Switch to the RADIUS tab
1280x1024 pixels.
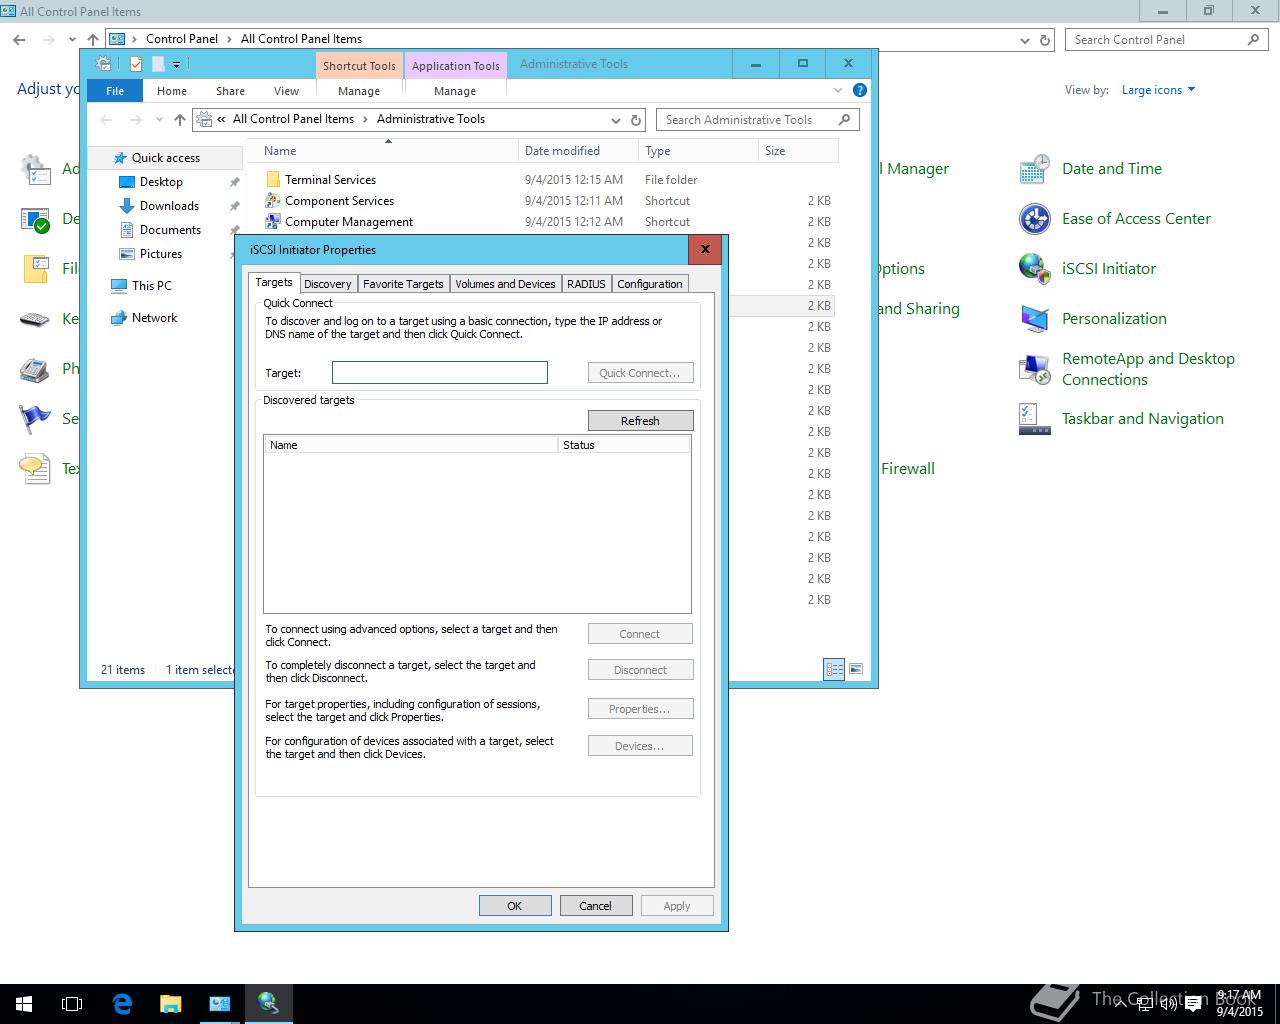point(586,284)
